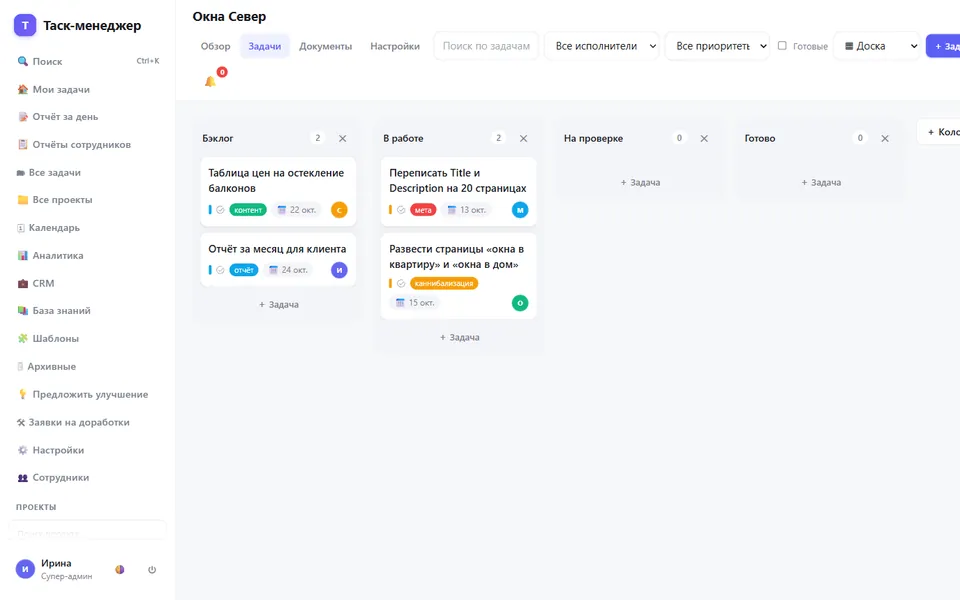Click the theme color circle icon
This screenshot has width=960, height=600.
[120, 569]
